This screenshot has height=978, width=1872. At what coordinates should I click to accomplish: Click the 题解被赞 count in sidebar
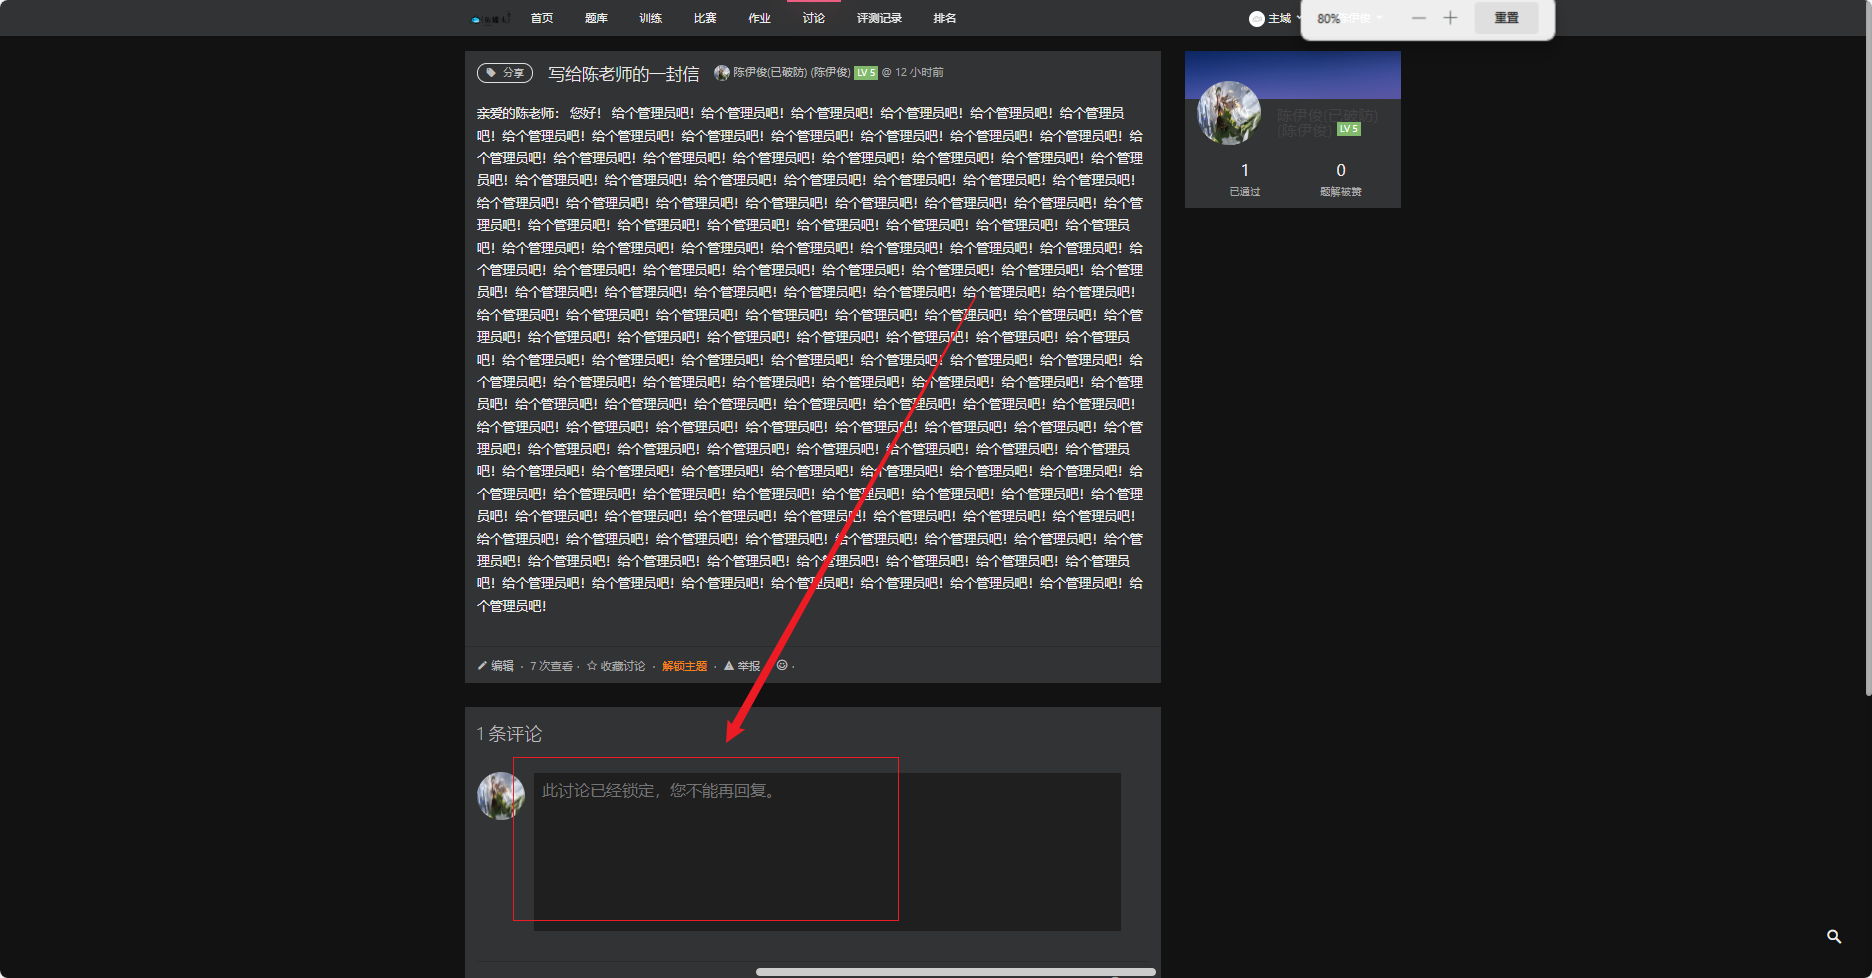pyautogui.click(x=1340, y=179)
